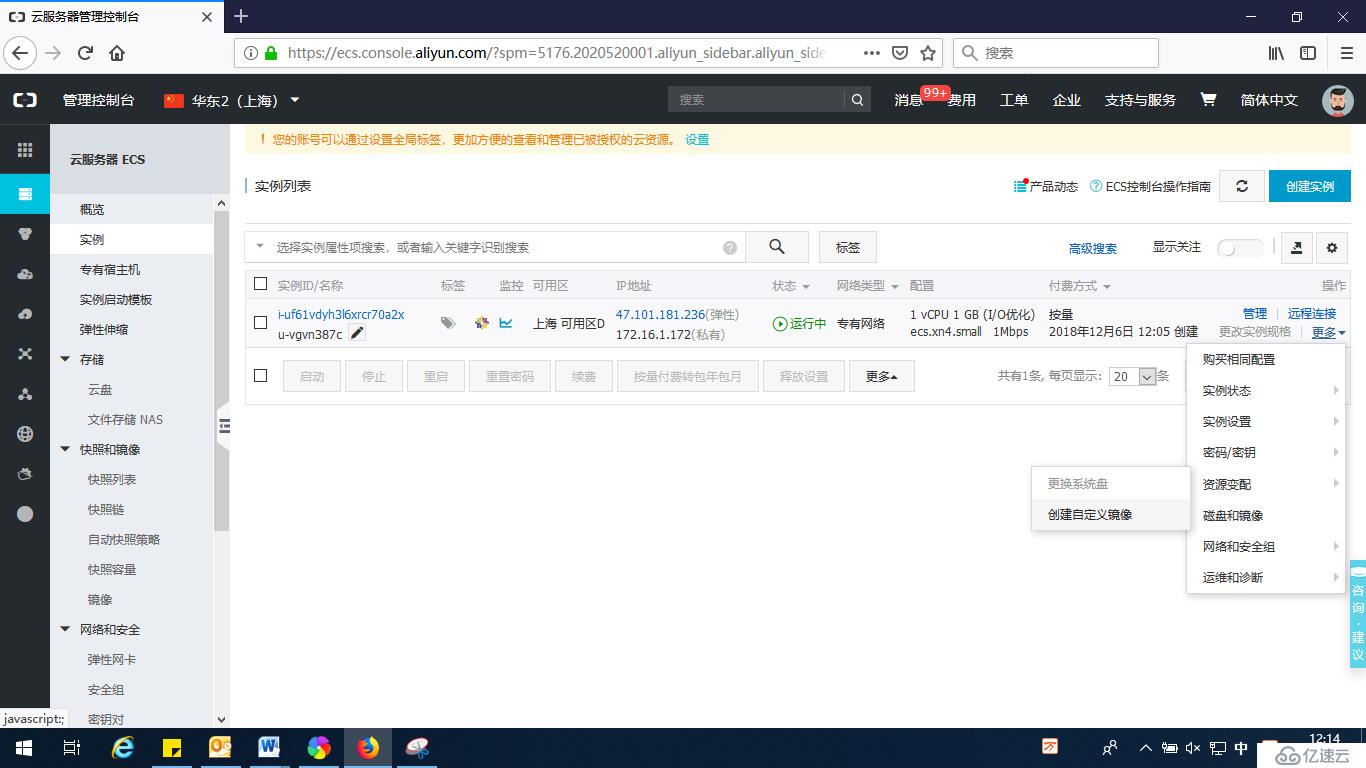Open the 高级搜索 link
The image size is (1366, 768).
click(x=1093, y=249)
